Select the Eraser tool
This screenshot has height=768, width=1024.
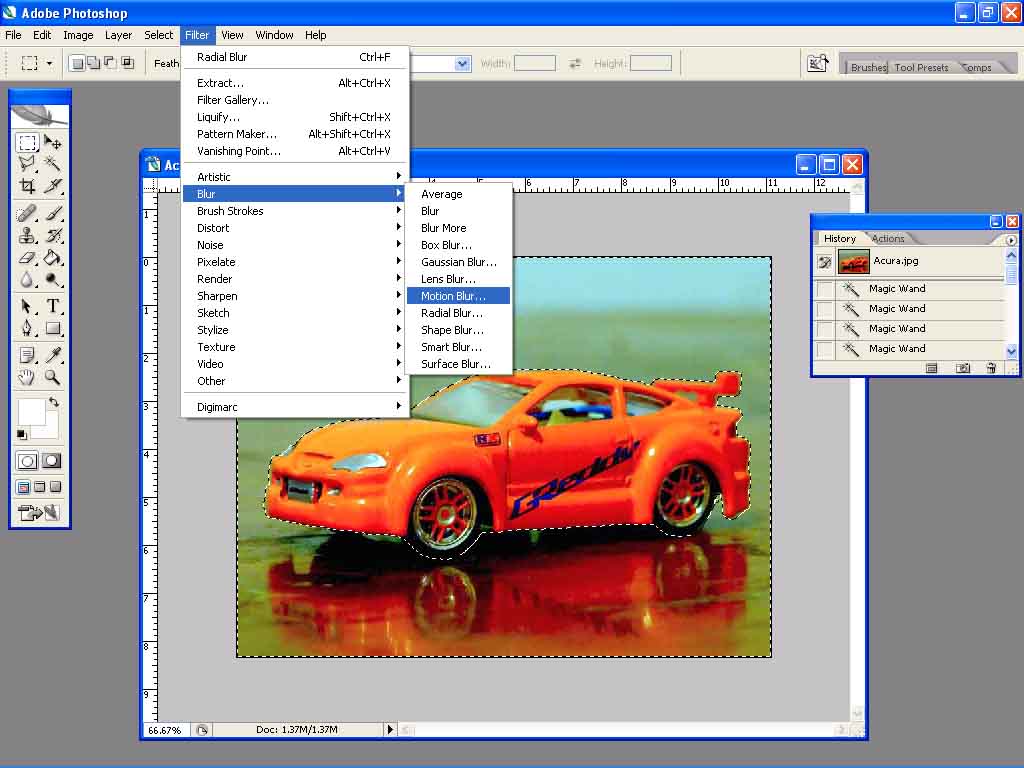[27, 257]
